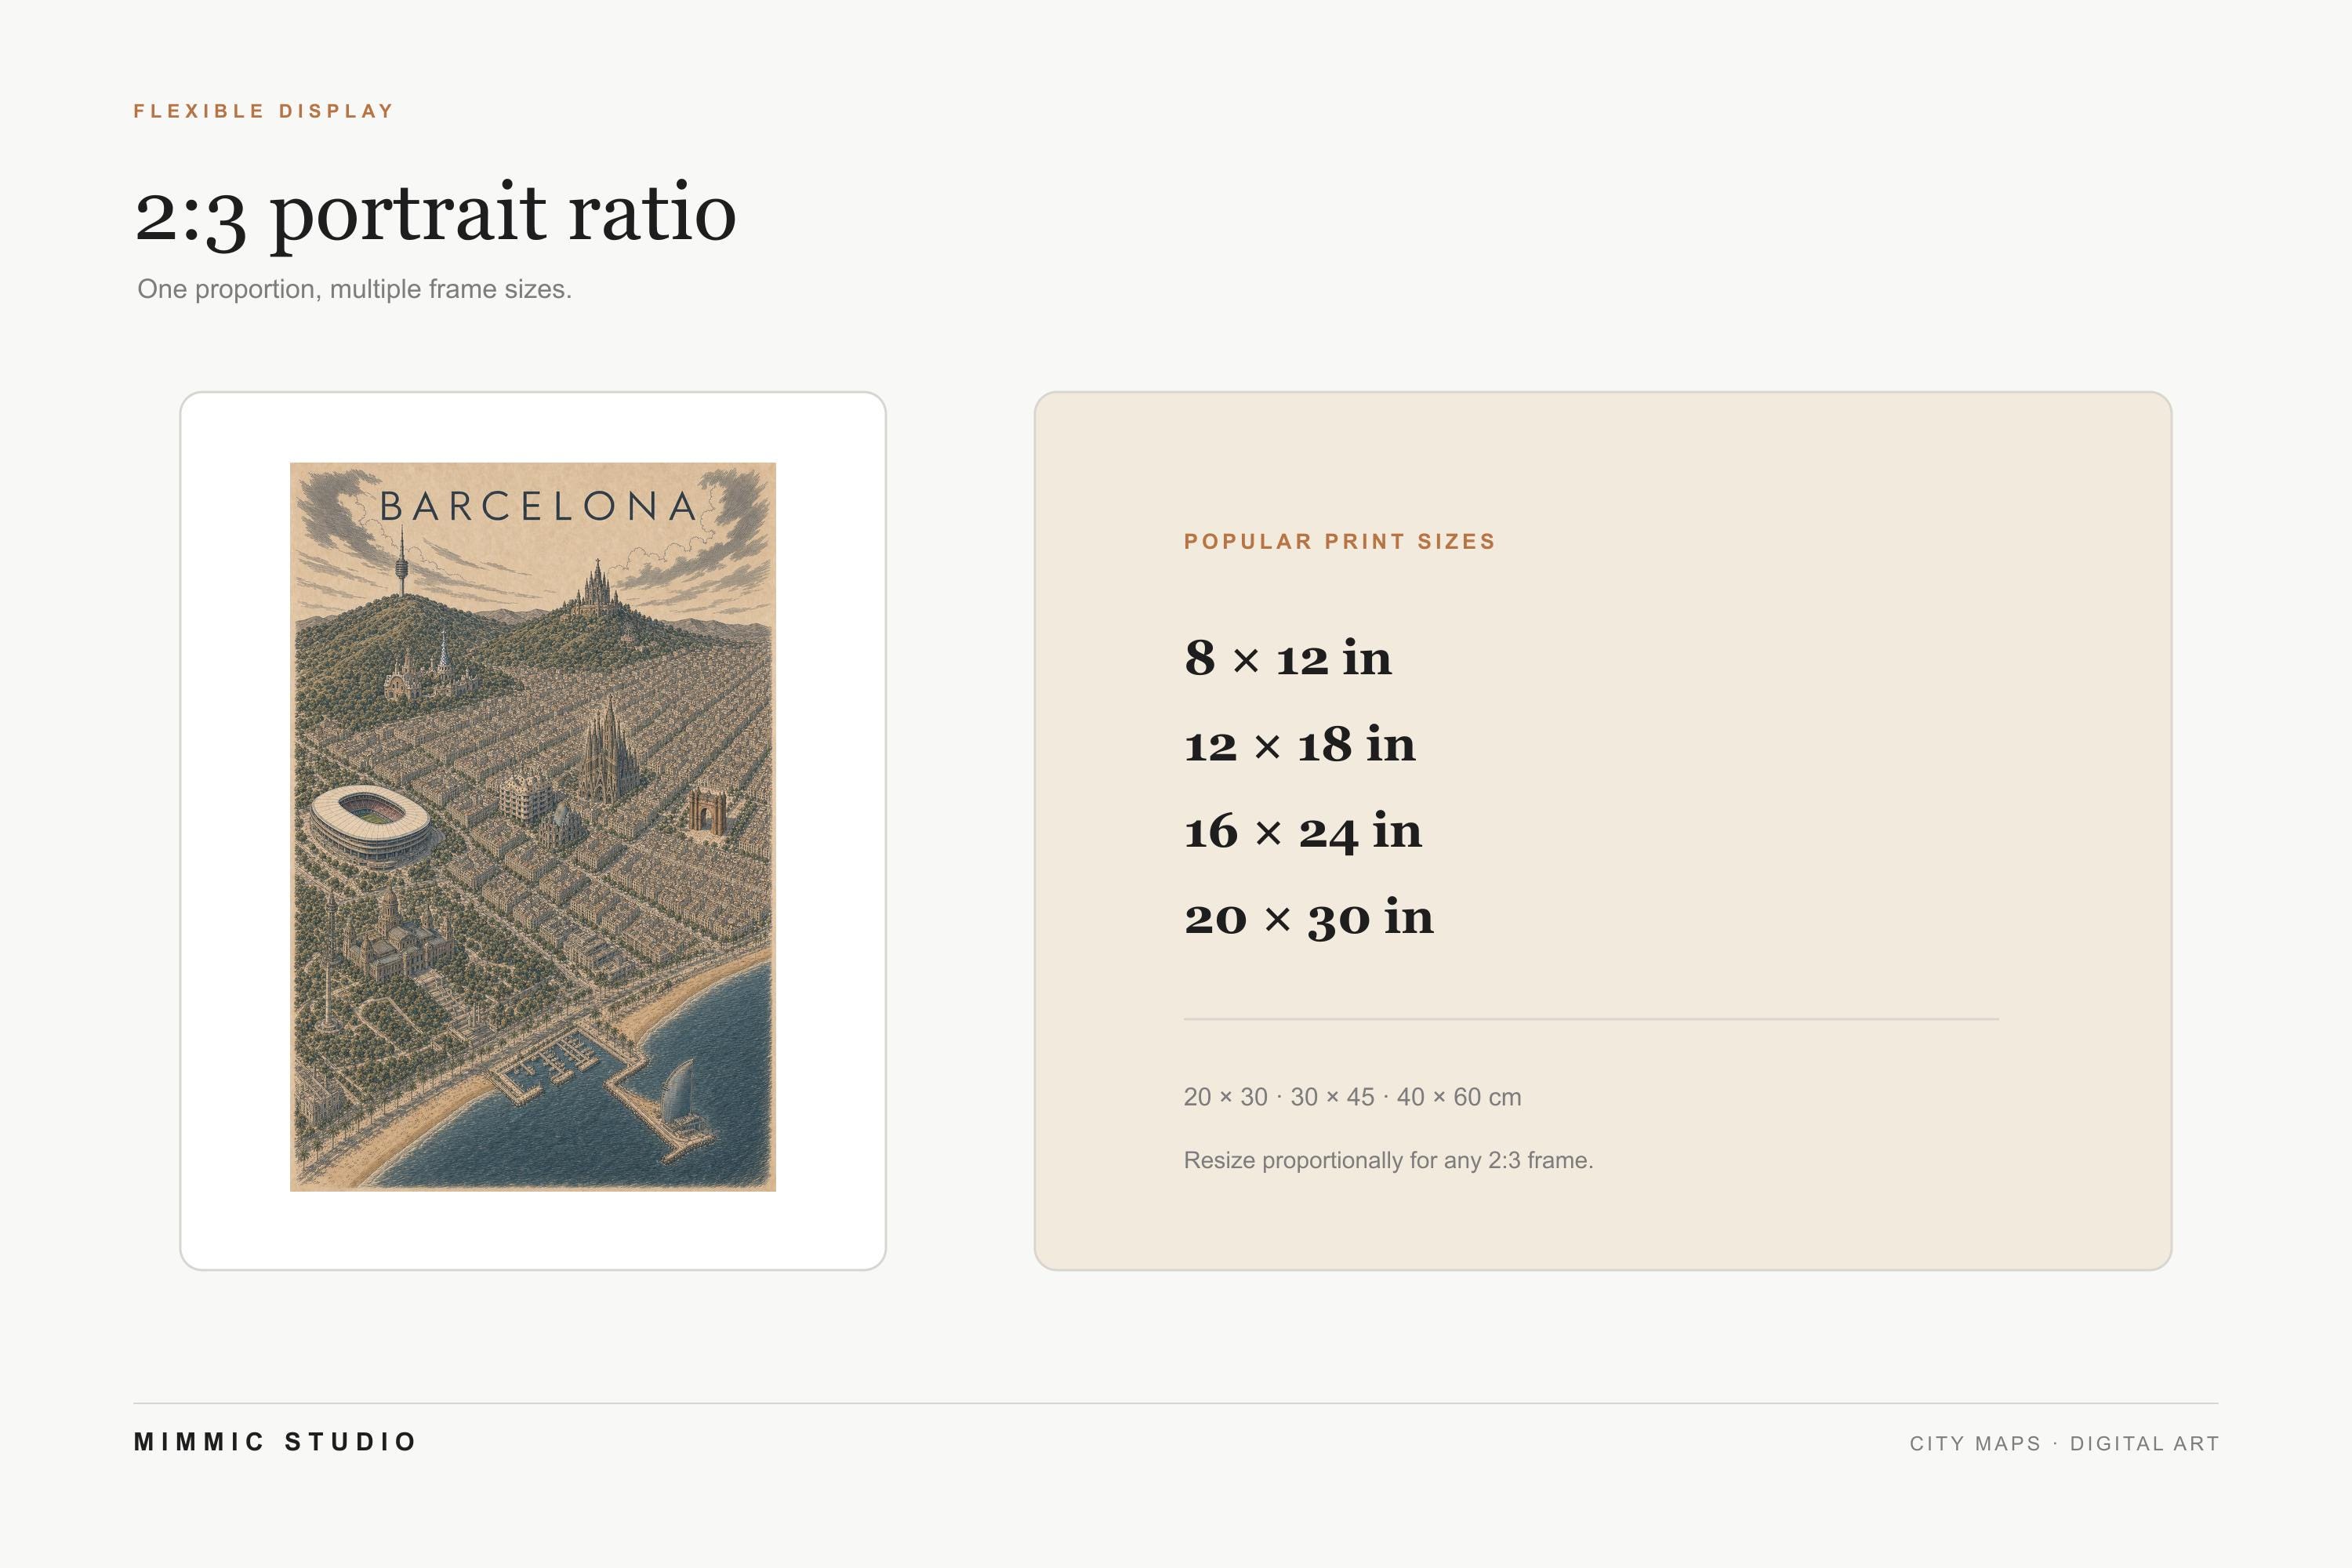The height and width of the screenshot is (1568, 2352).
Task: Click "CITY MAPS · DIGITAL ART" footer text
Action: coord(2064,1443)
